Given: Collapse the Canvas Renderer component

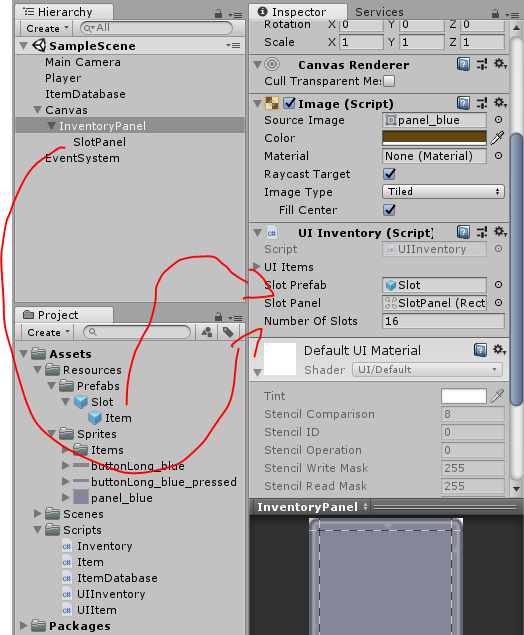Looking at the screenshot, I should coord(257,64).
